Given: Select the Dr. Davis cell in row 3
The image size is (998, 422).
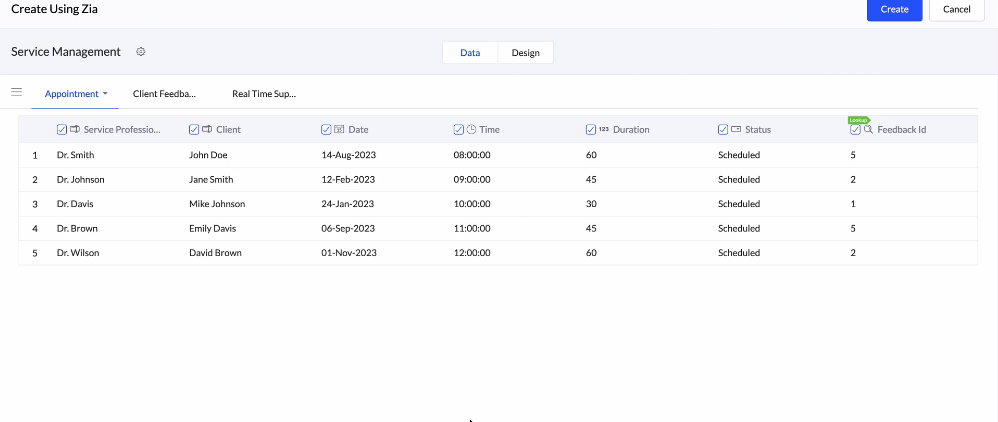Looking at the screenshot, I should pos(76,204).
